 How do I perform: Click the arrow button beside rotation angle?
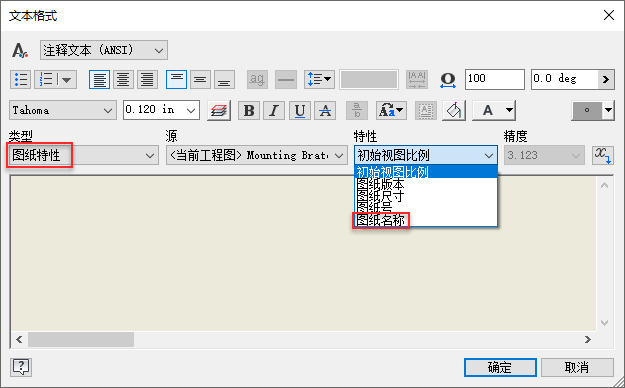pos(606,79)
